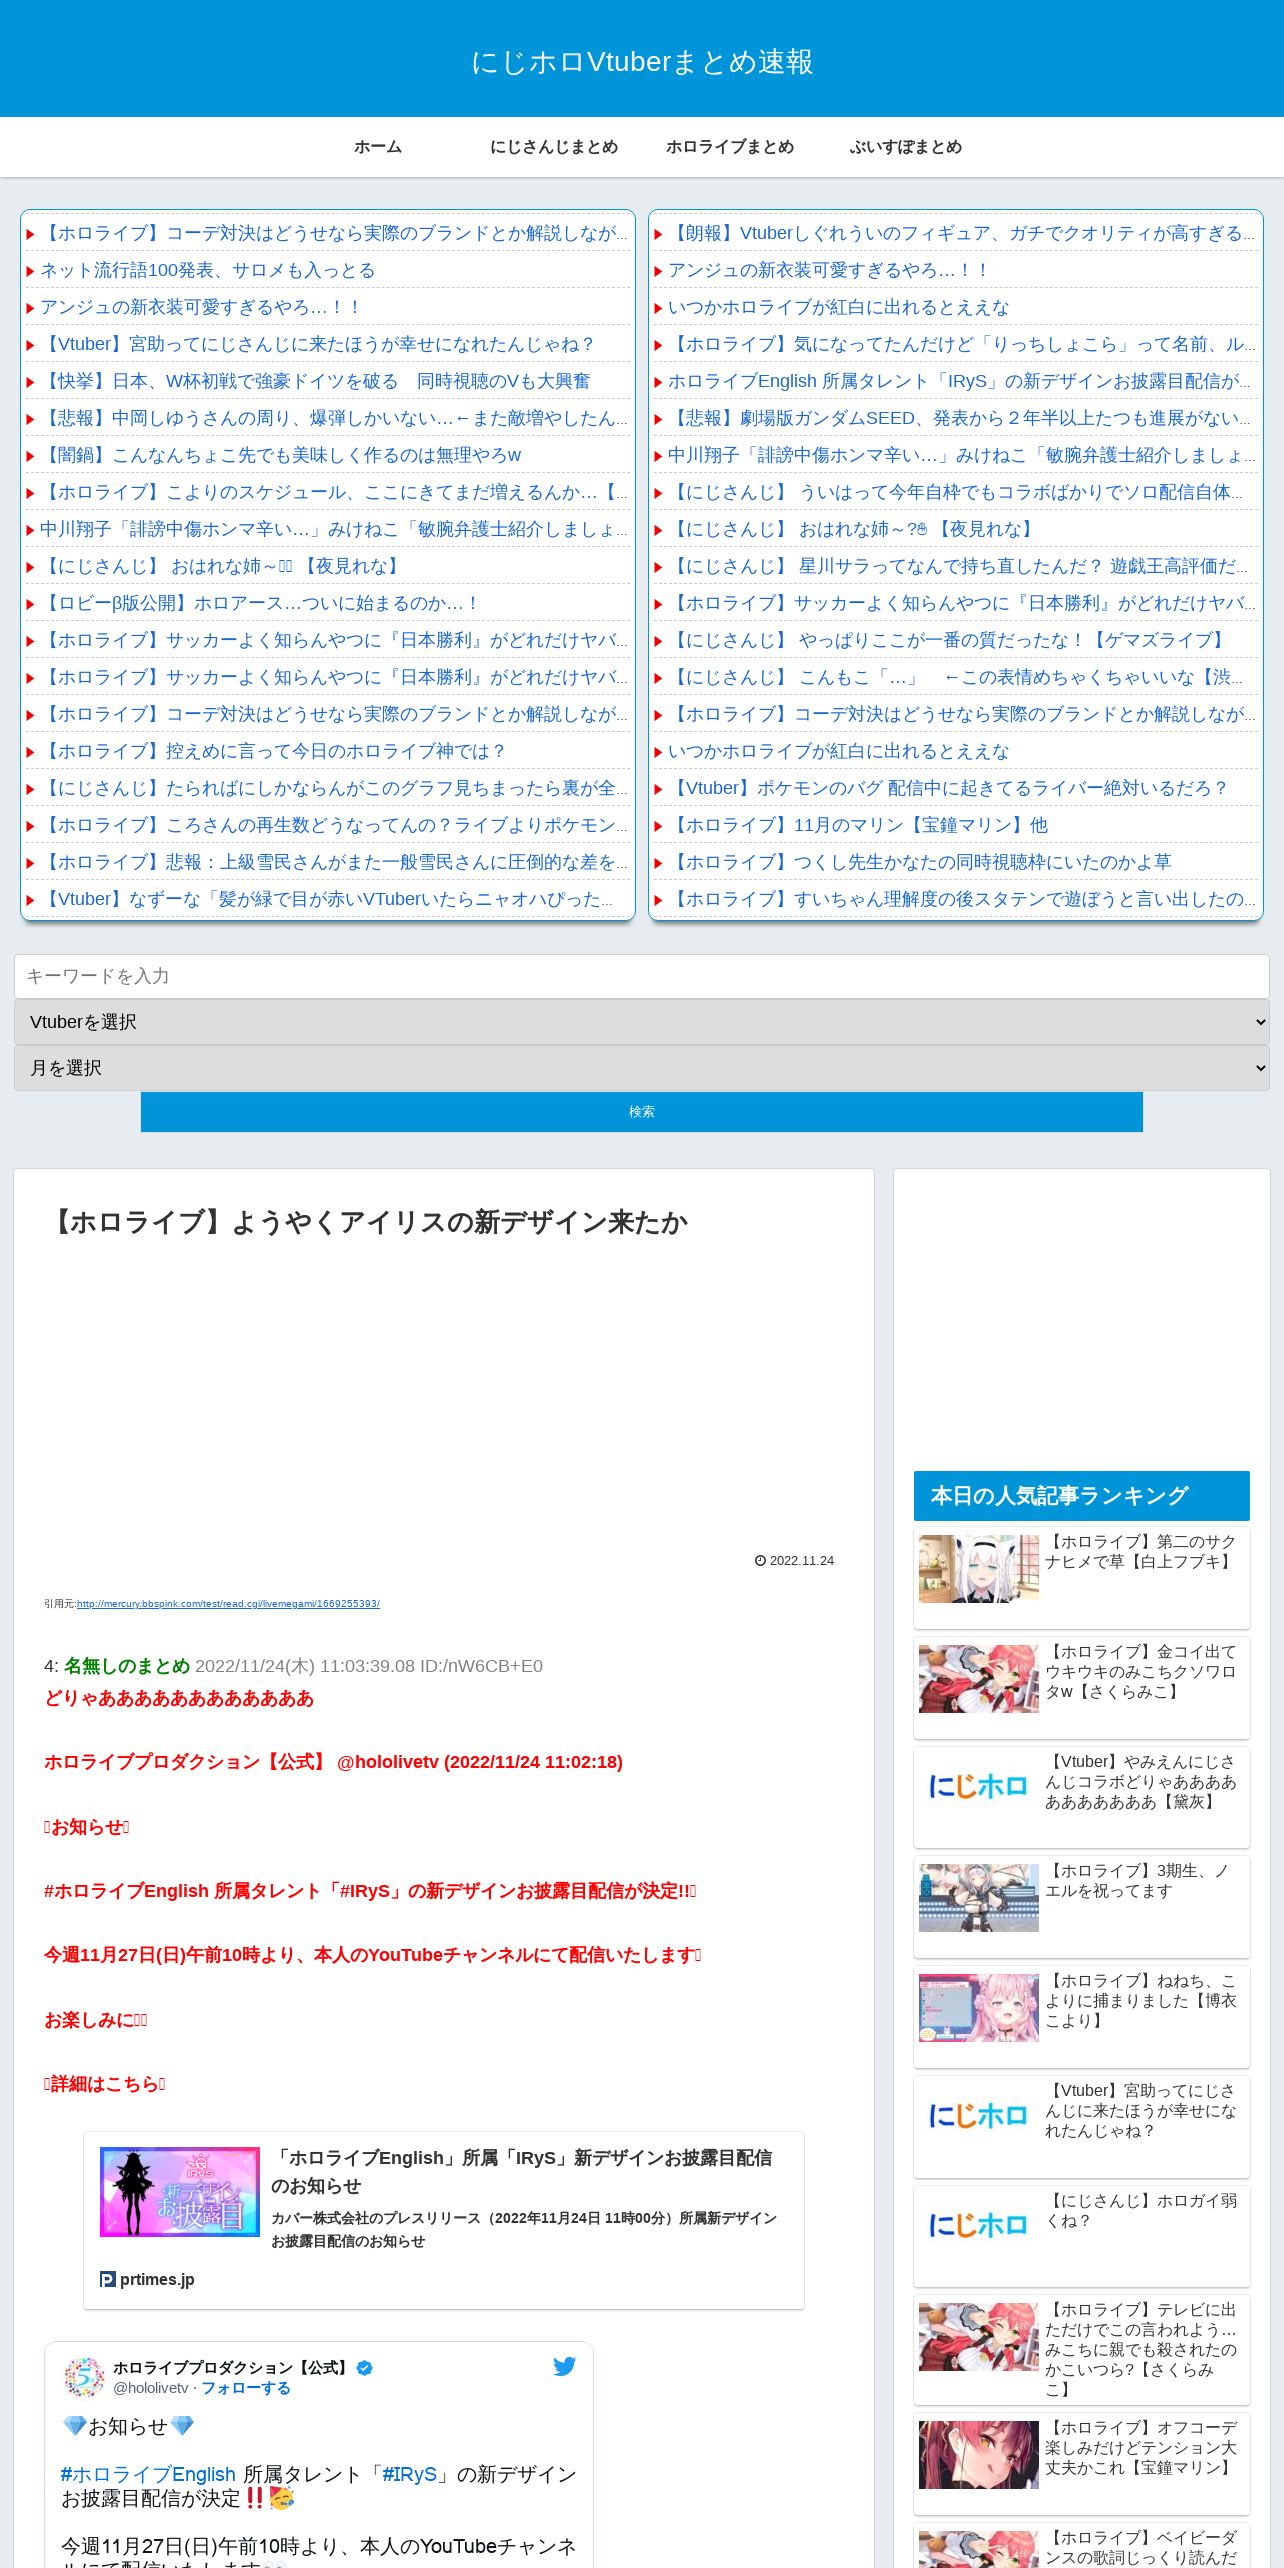Open link 【にじさんじ】おはれな姉～ in left list
The height and width of the screenshot is (2568, 1284).
click(x=222, y=566)
